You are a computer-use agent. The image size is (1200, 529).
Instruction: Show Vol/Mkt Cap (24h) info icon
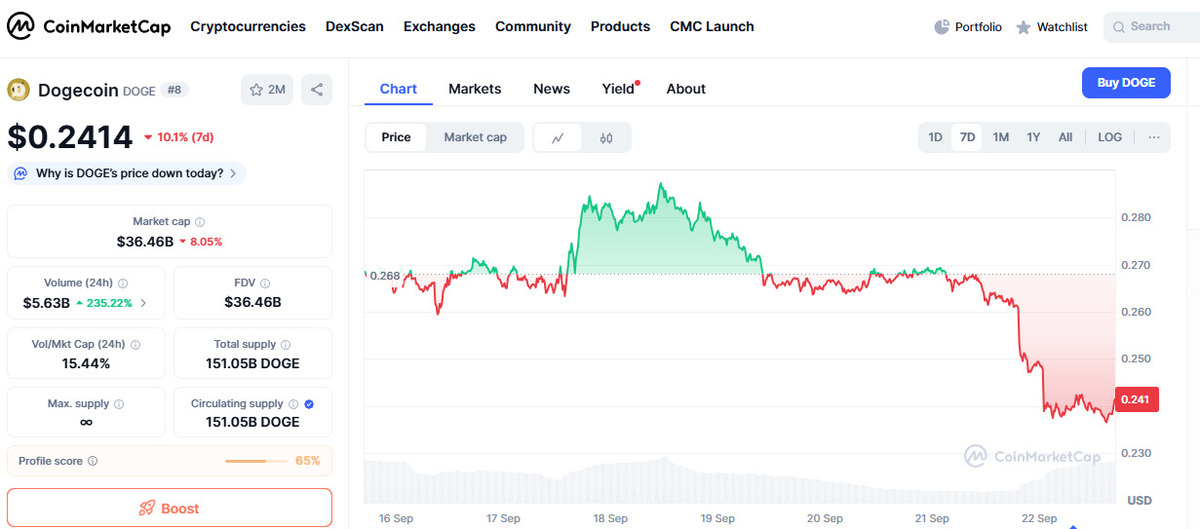pos(135,344)
